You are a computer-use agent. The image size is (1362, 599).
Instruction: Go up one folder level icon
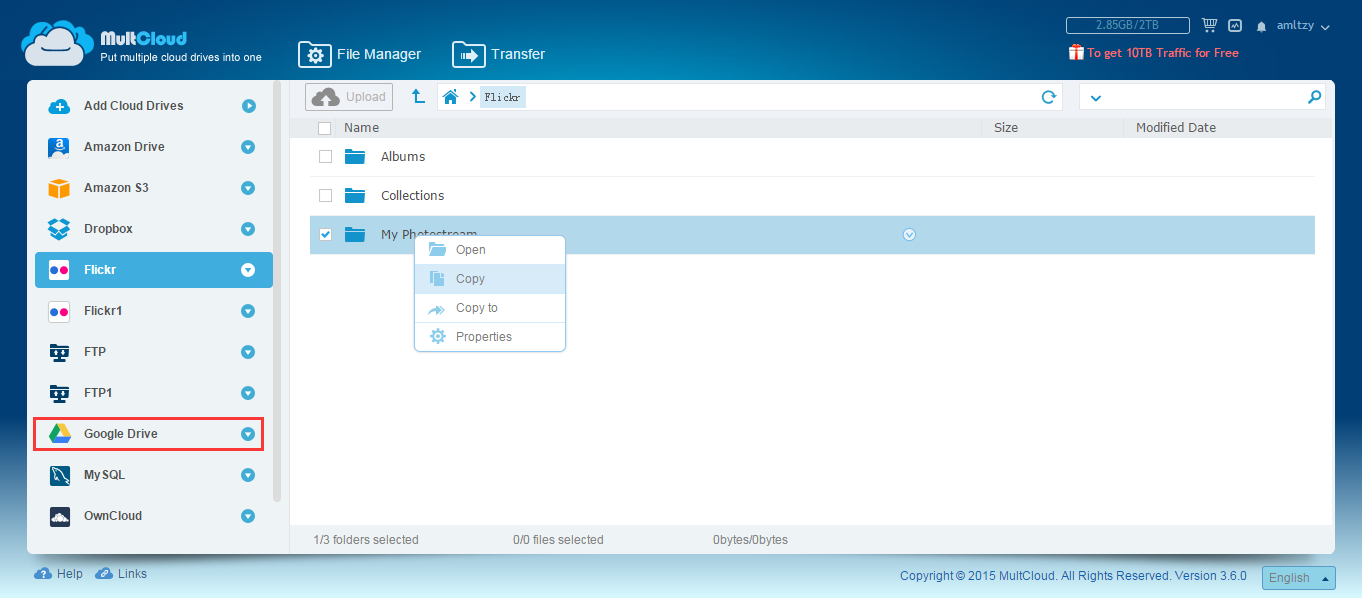(x=418, y=97)
